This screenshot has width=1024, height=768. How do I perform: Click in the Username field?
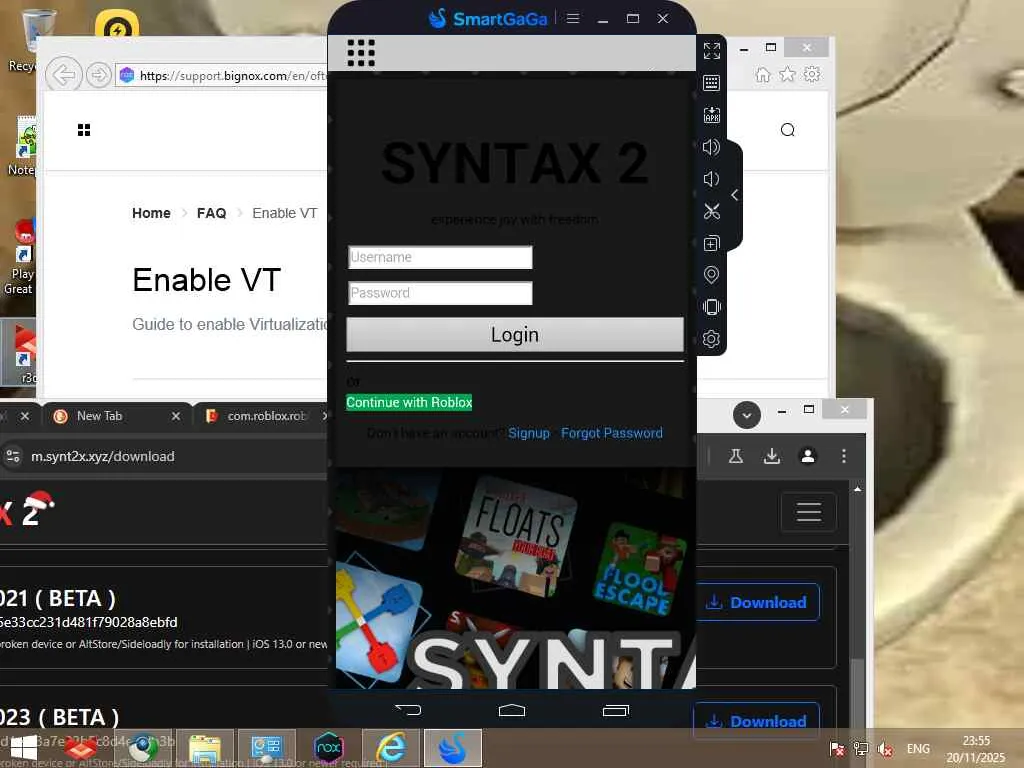click(x=440, y=257)
